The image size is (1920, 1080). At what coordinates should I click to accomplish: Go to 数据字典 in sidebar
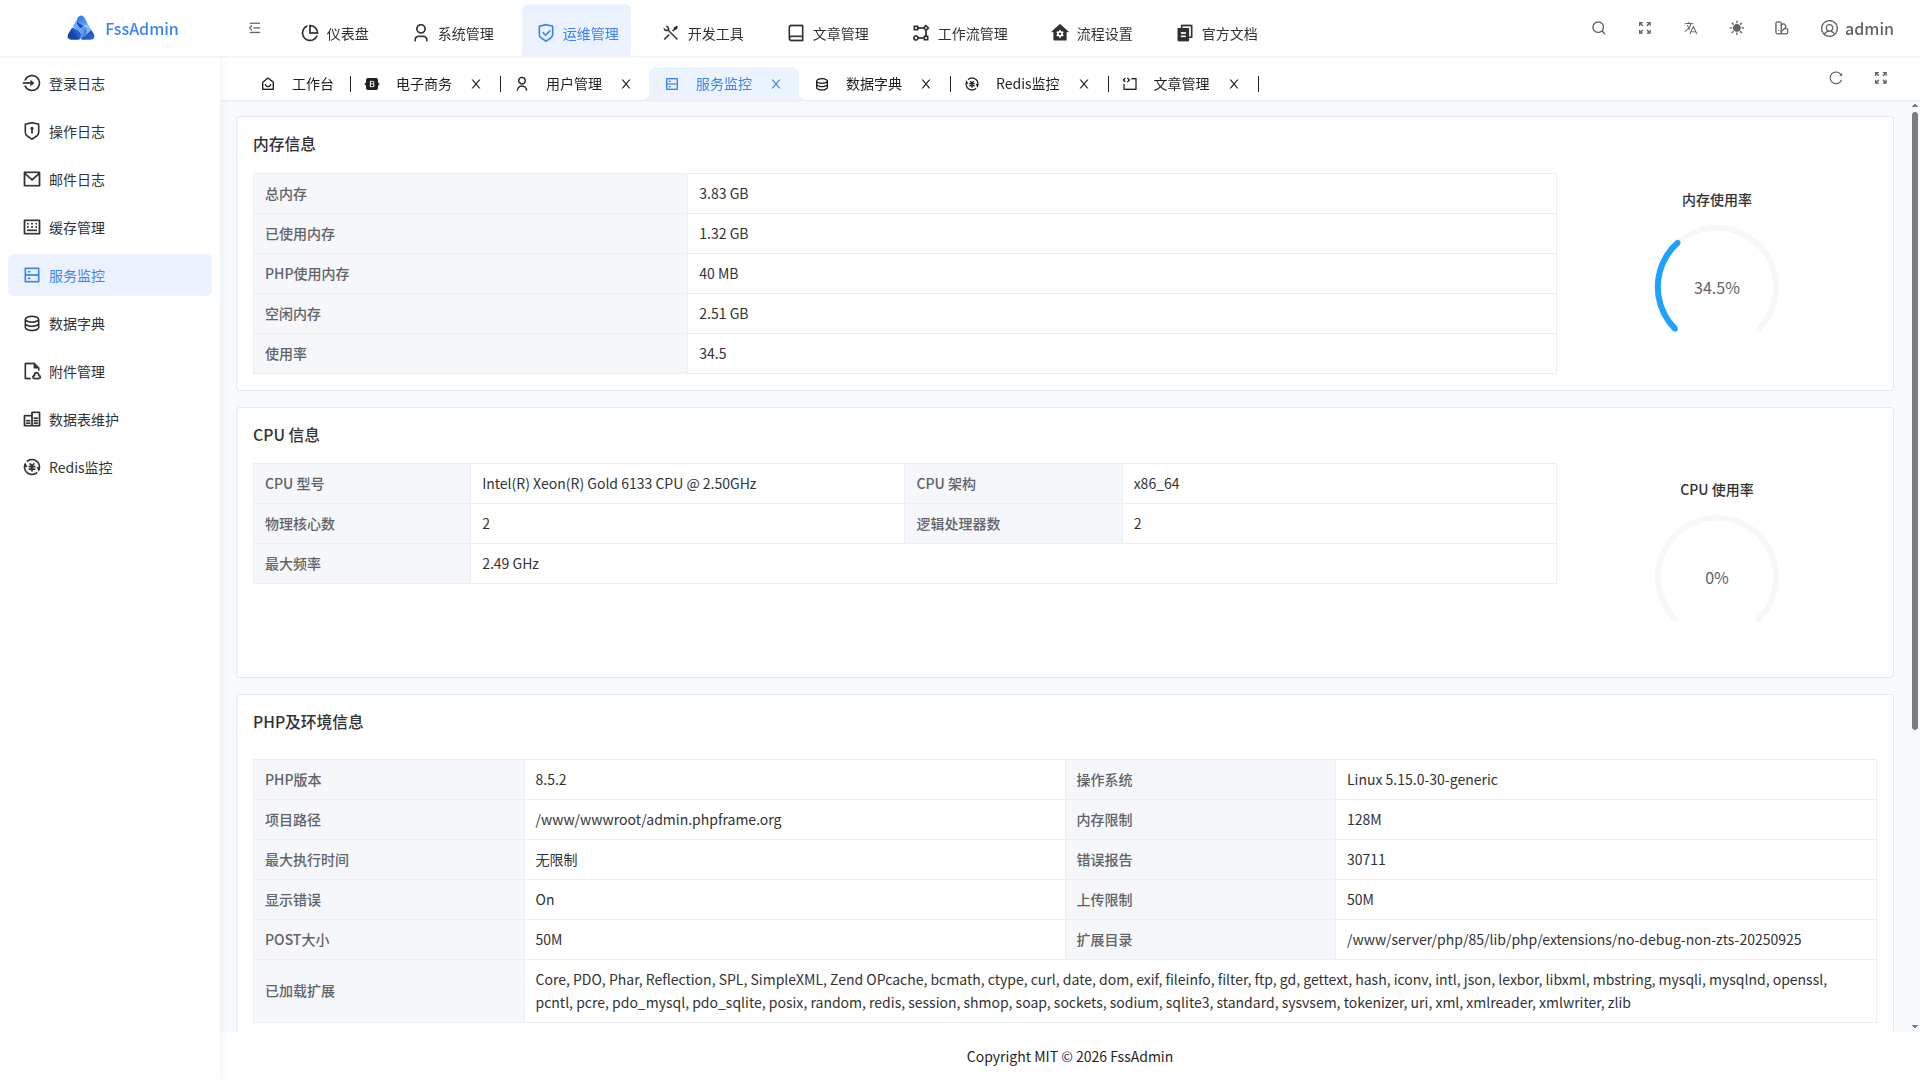tap(110, 324)
